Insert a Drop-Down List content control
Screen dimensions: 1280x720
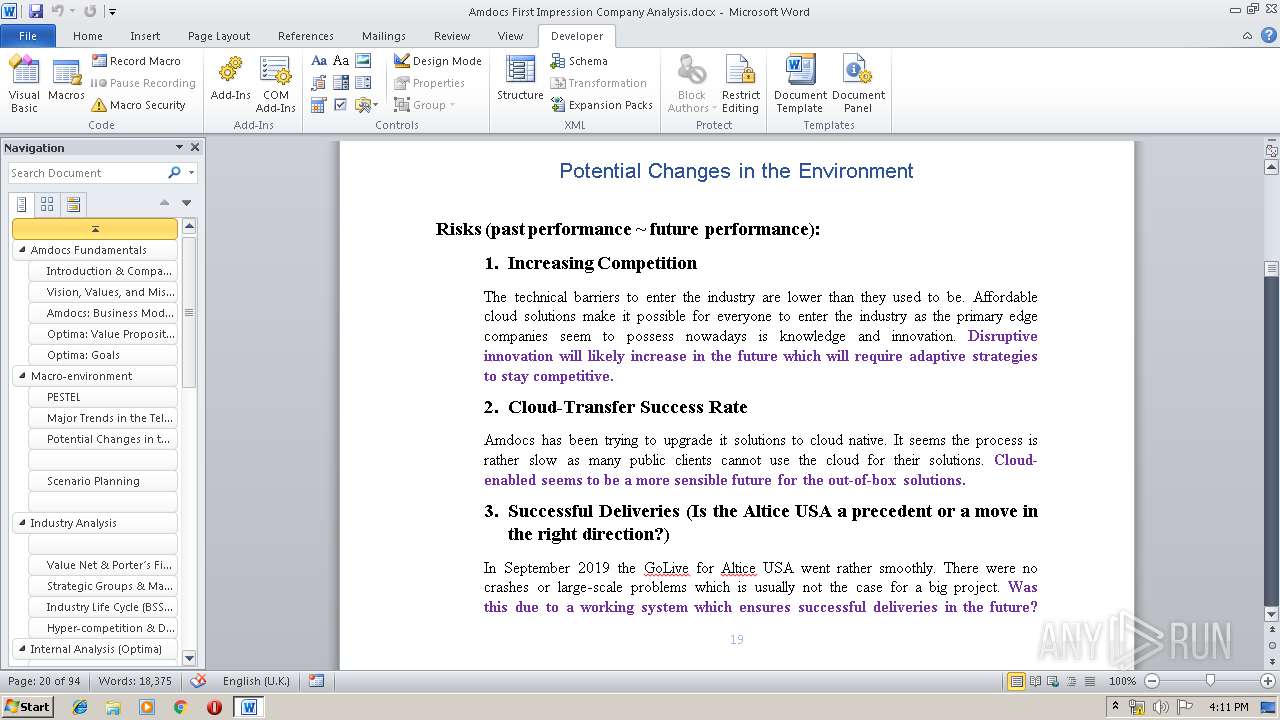363,83
